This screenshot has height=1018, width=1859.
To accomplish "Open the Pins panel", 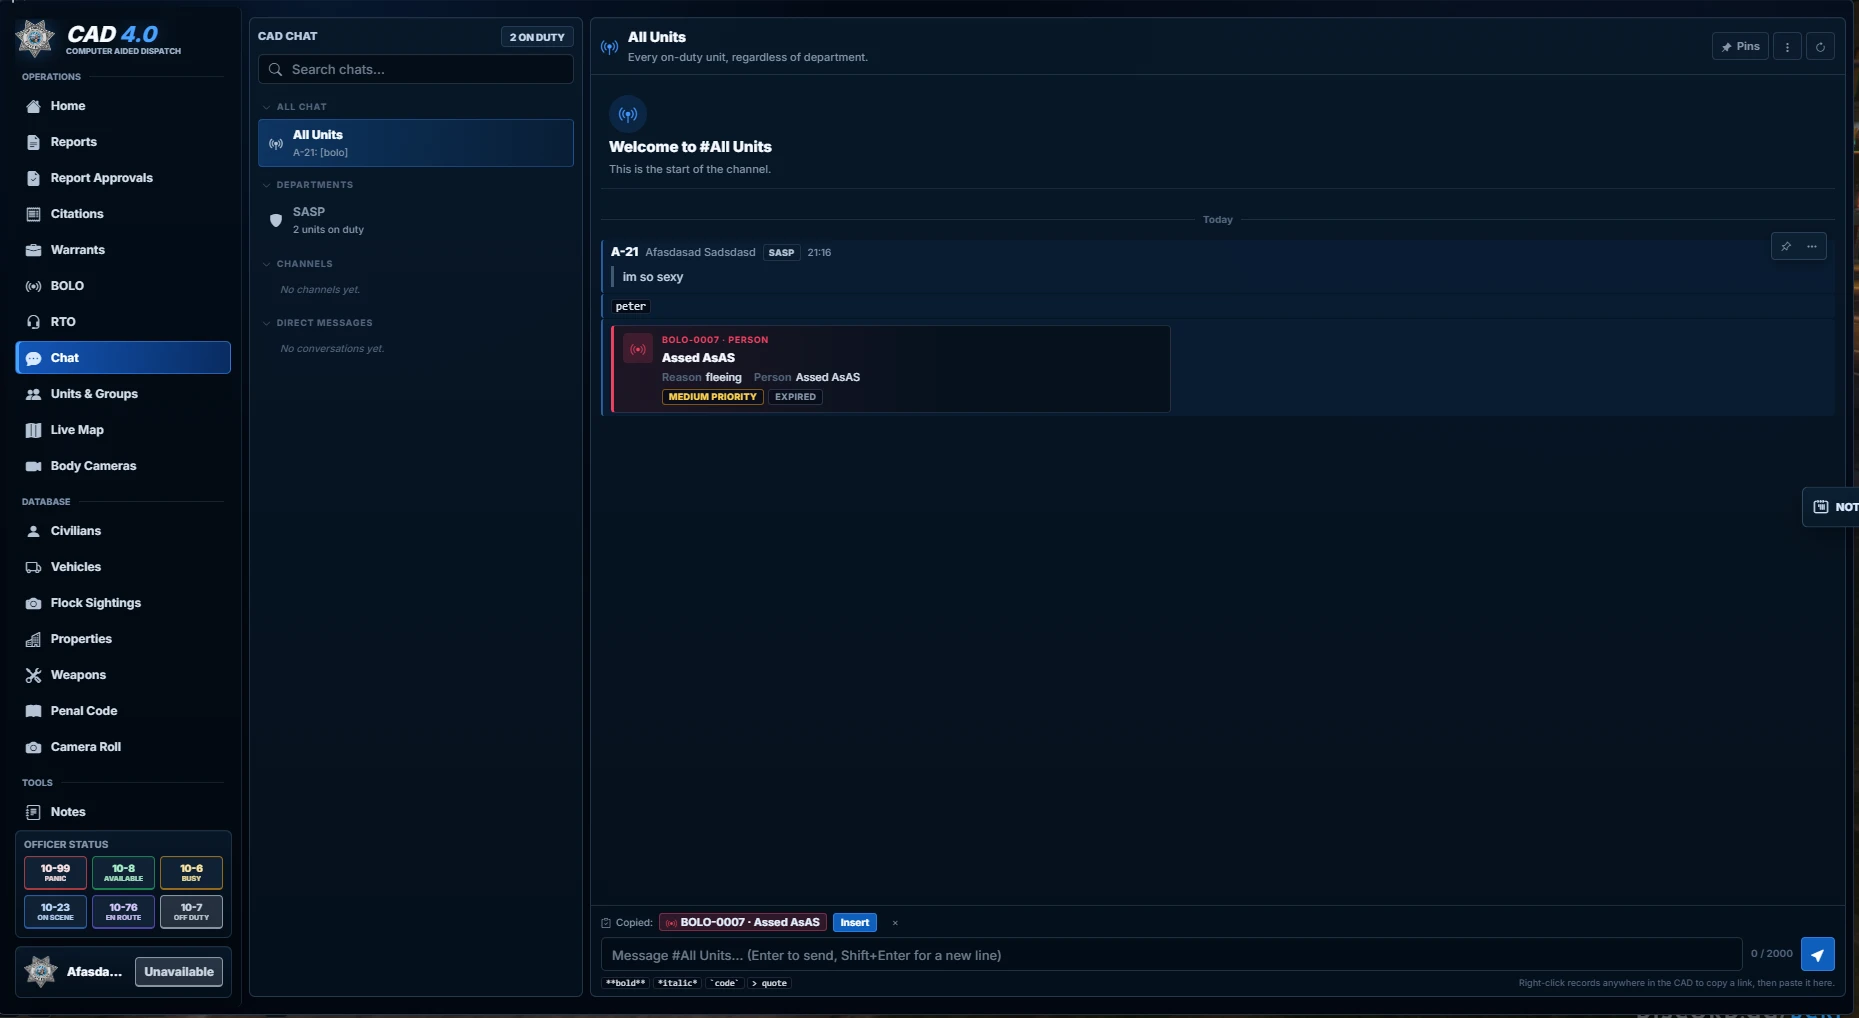I will 1740,47.
